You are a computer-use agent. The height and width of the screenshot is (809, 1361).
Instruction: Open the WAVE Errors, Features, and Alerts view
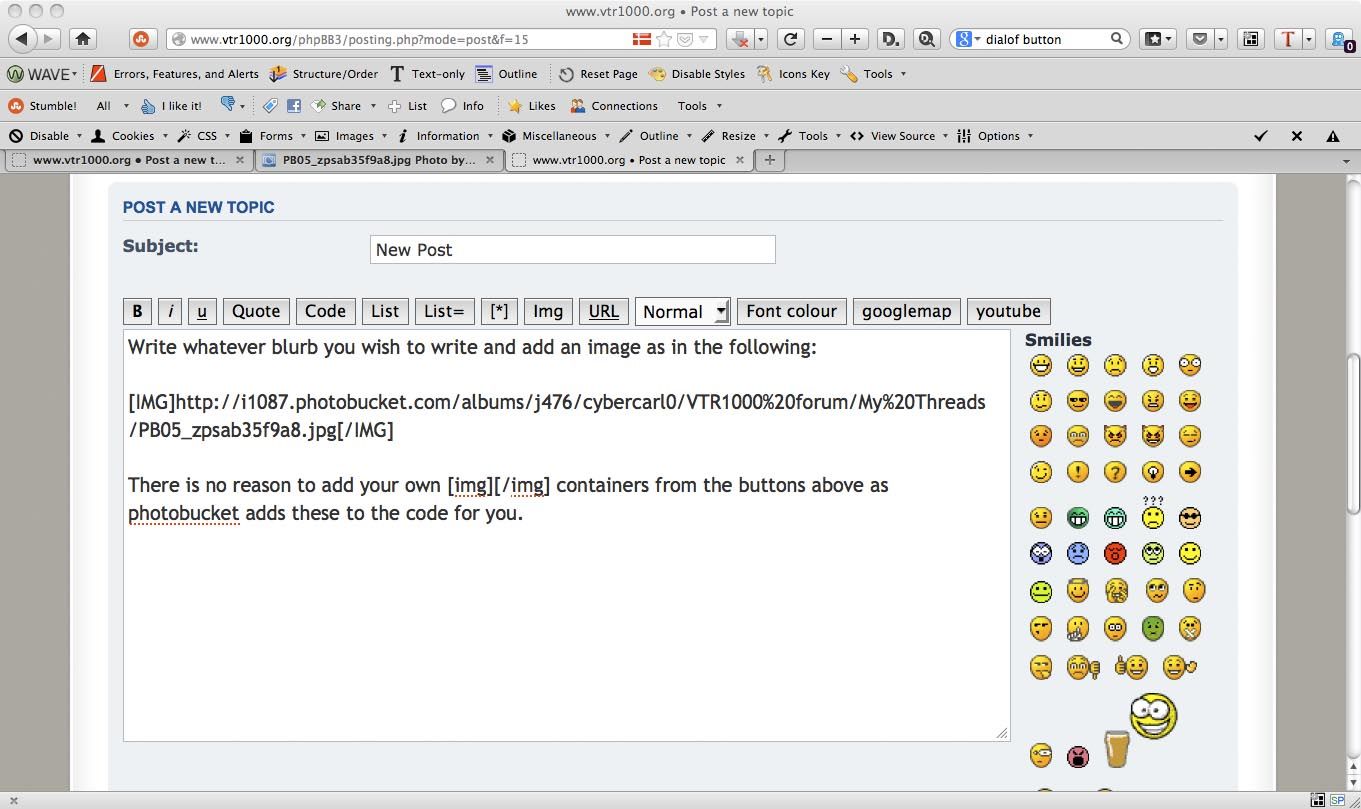[x=175, y=74]
